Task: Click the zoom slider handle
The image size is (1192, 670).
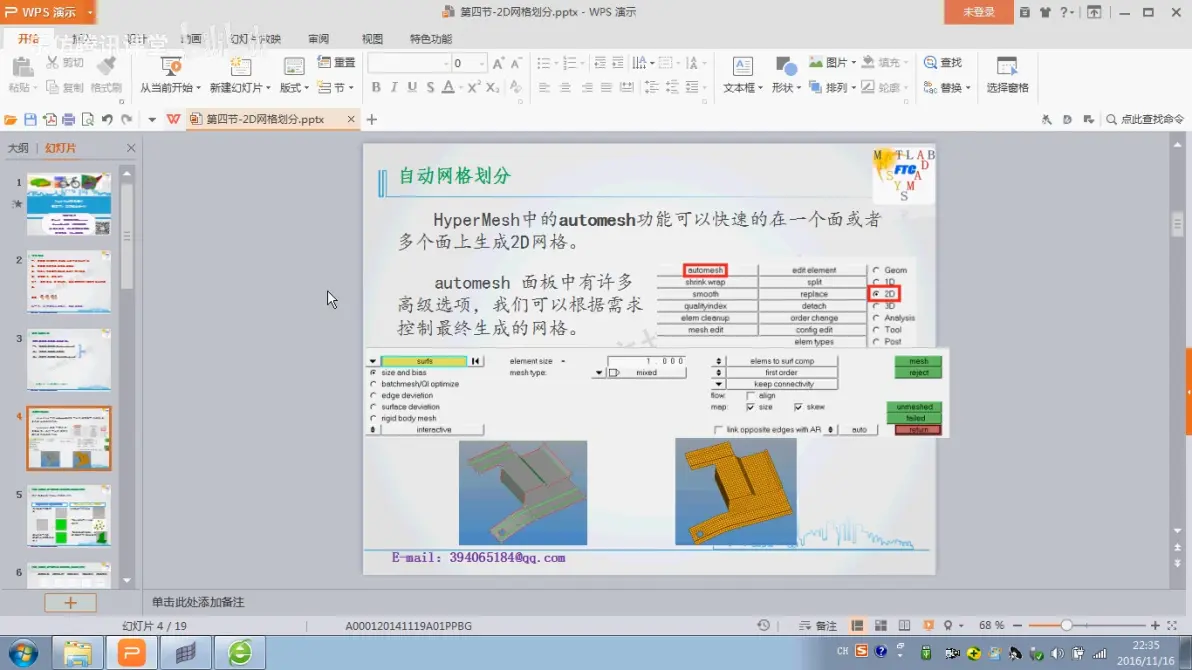Action: coord(1067,625)
